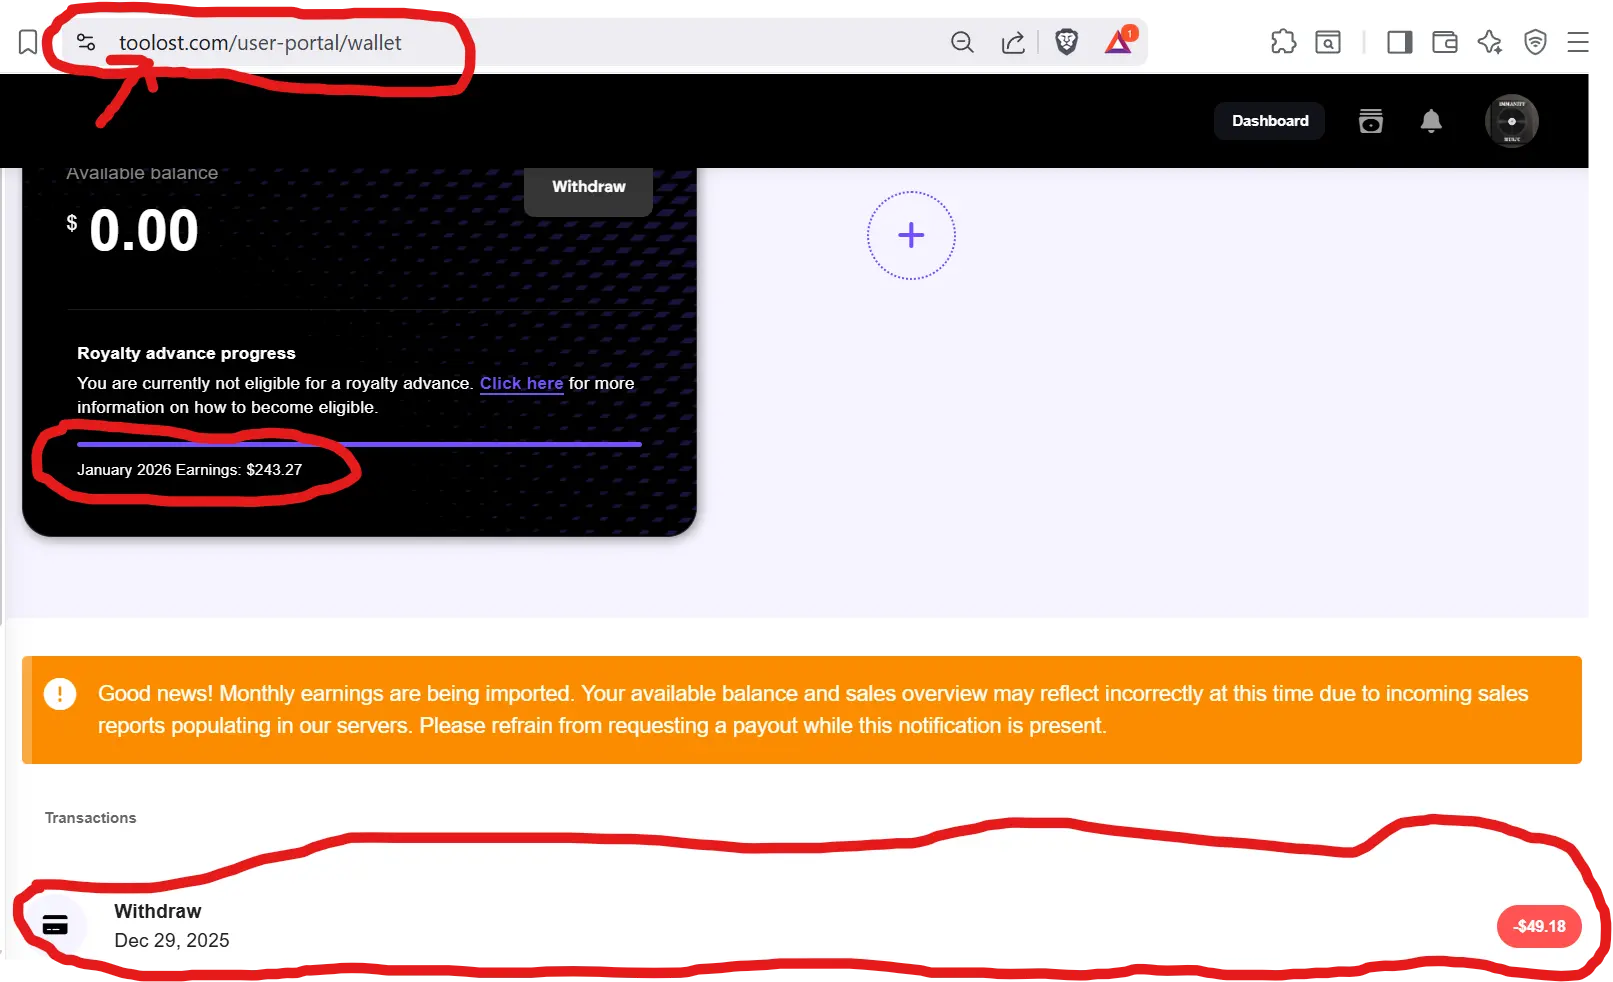Open the notifications bell
The image size is (1613, 982).
pos(1431,121)
